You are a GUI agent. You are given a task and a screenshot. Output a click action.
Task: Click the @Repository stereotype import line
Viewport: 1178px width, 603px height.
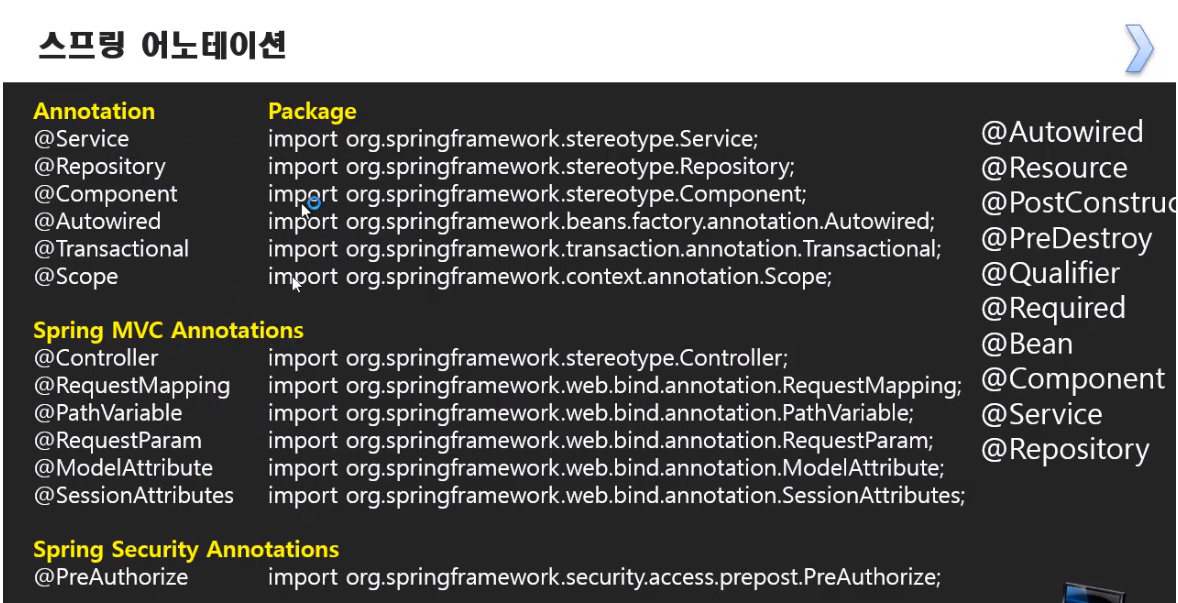[x=531, y=167]
